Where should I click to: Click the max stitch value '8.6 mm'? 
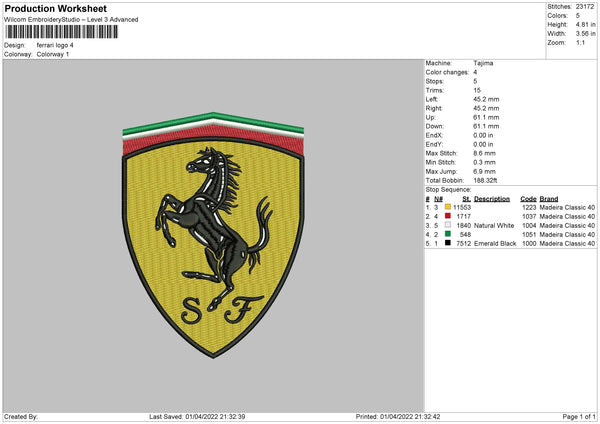(x=484, y=153)
